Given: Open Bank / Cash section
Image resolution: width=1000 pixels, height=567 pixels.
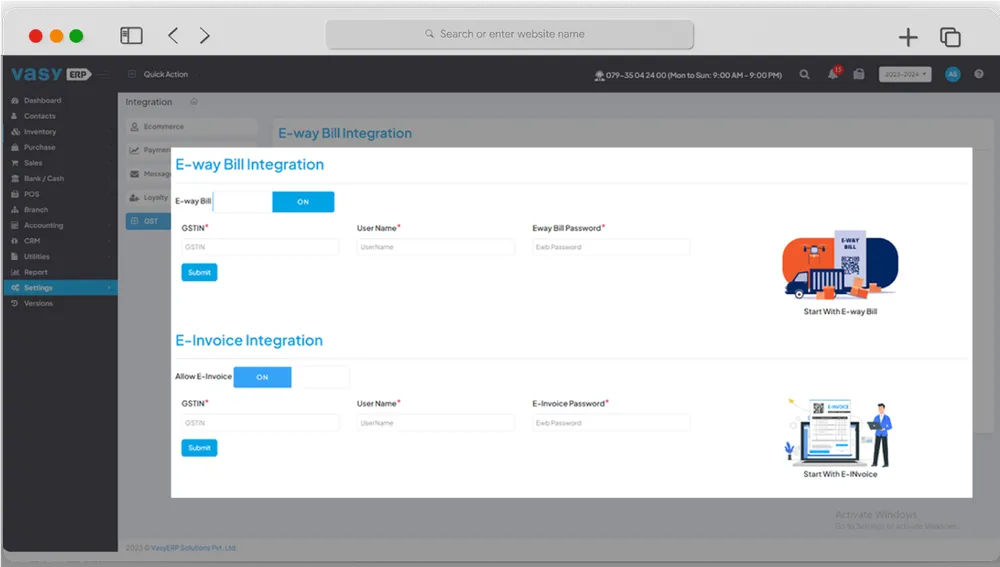Looking at the screenshot, I should 43,179.
